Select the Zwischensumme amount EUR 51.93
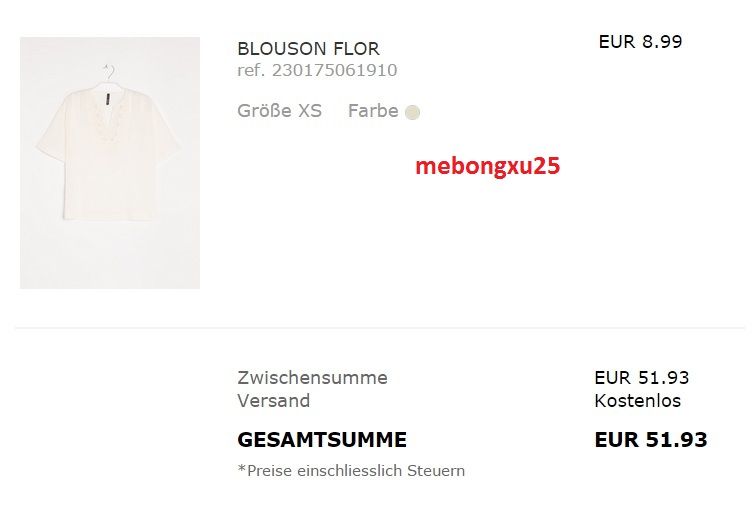756x511 pixels. click(641, 378)
